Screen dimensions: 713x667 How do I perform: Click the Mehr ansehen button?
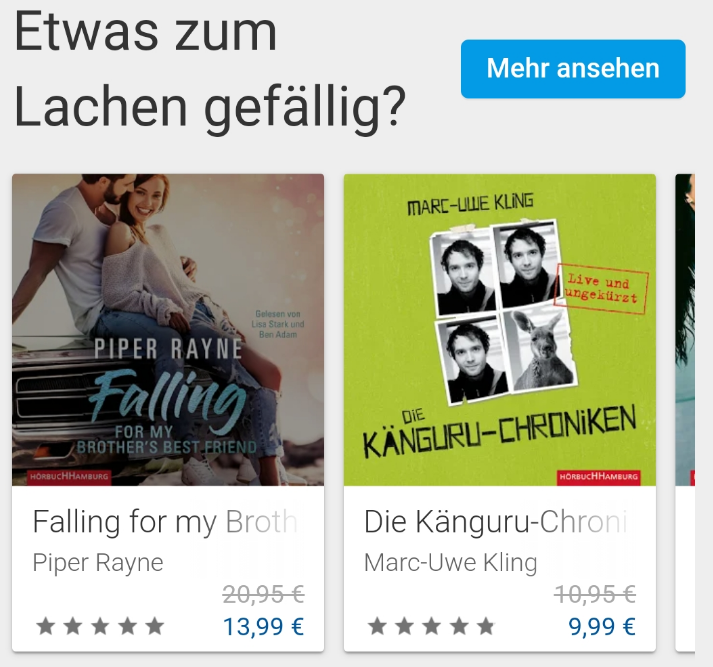tap(573, 69)
